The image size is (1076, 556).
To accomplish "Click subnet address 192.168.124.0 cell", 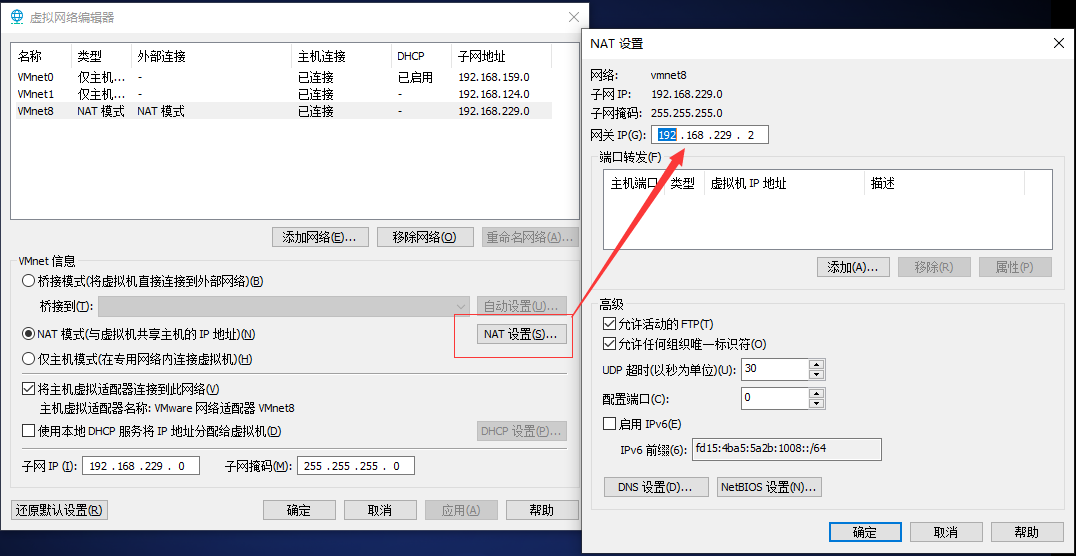I will click(x=494, y=94).
